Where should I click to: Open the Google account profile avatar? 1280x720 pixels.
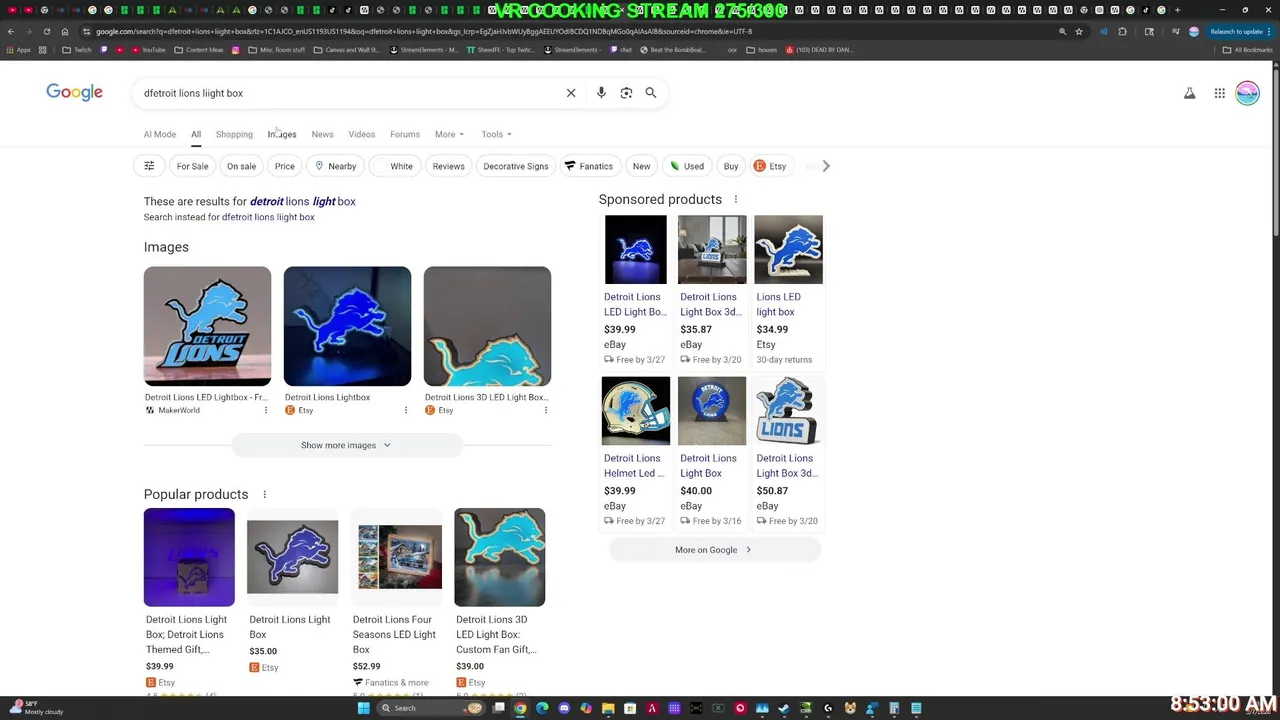tap(1247, 93)
